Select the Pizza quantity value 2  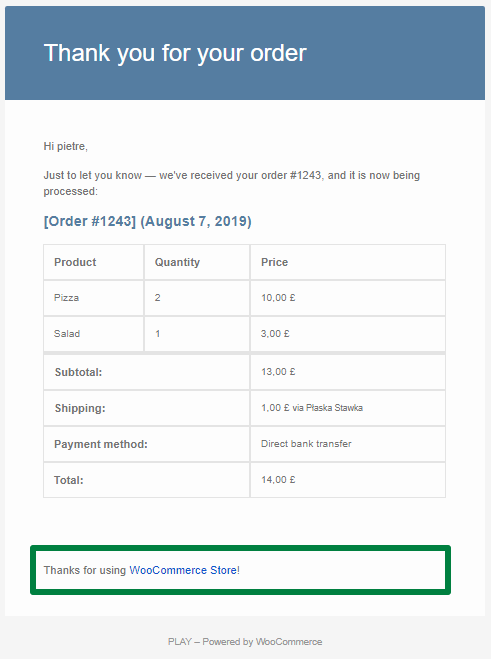157,298
